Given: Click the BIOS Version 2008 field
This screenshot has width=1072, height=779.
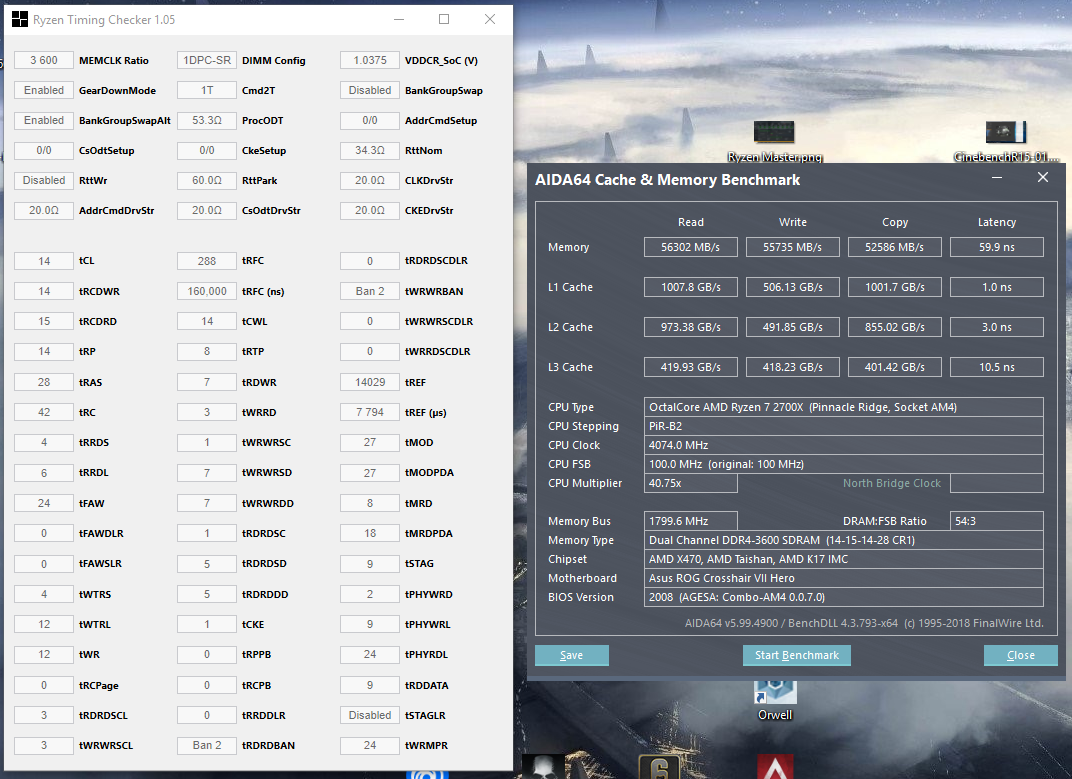Looking at the screenshot, I should click(844, 597).
